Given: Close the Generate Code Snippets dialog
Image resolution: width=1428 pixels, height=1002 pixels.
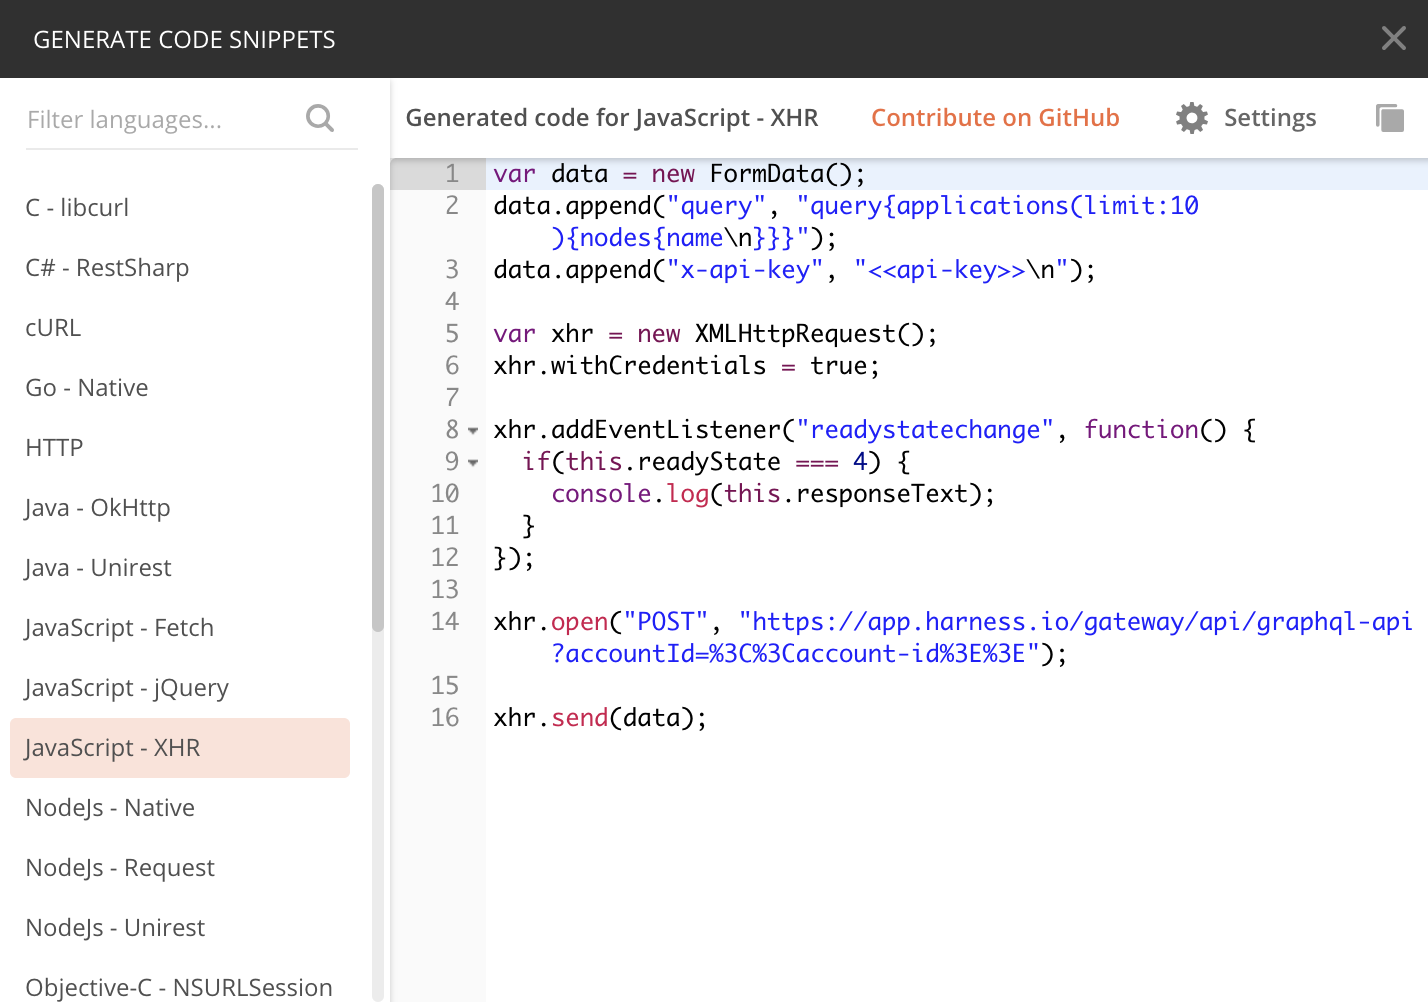Looking at the screenshot, I should [1393, 38].
